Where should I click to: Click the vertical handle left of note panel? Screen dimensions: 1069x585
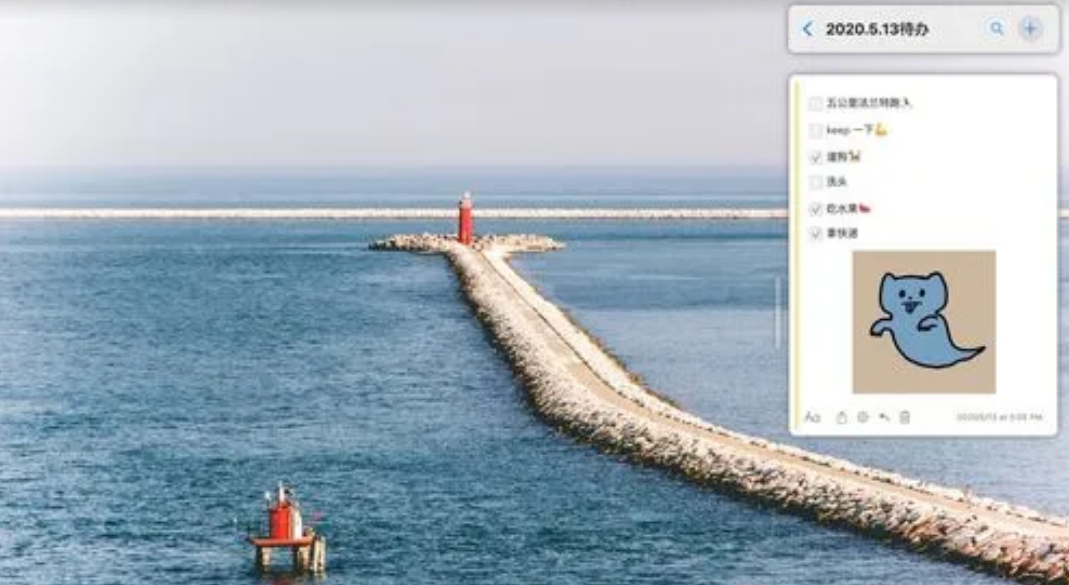click(x=776, y=312)
